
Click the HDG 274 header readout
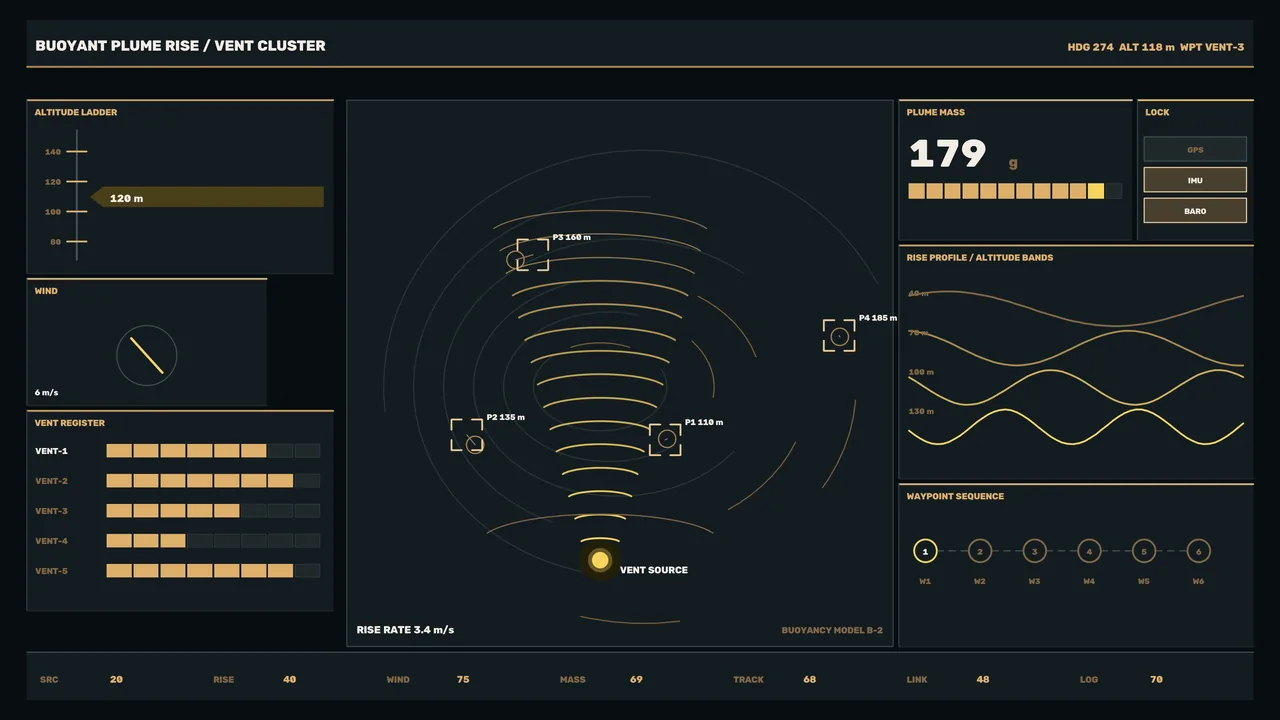[x=1090, y=47]
